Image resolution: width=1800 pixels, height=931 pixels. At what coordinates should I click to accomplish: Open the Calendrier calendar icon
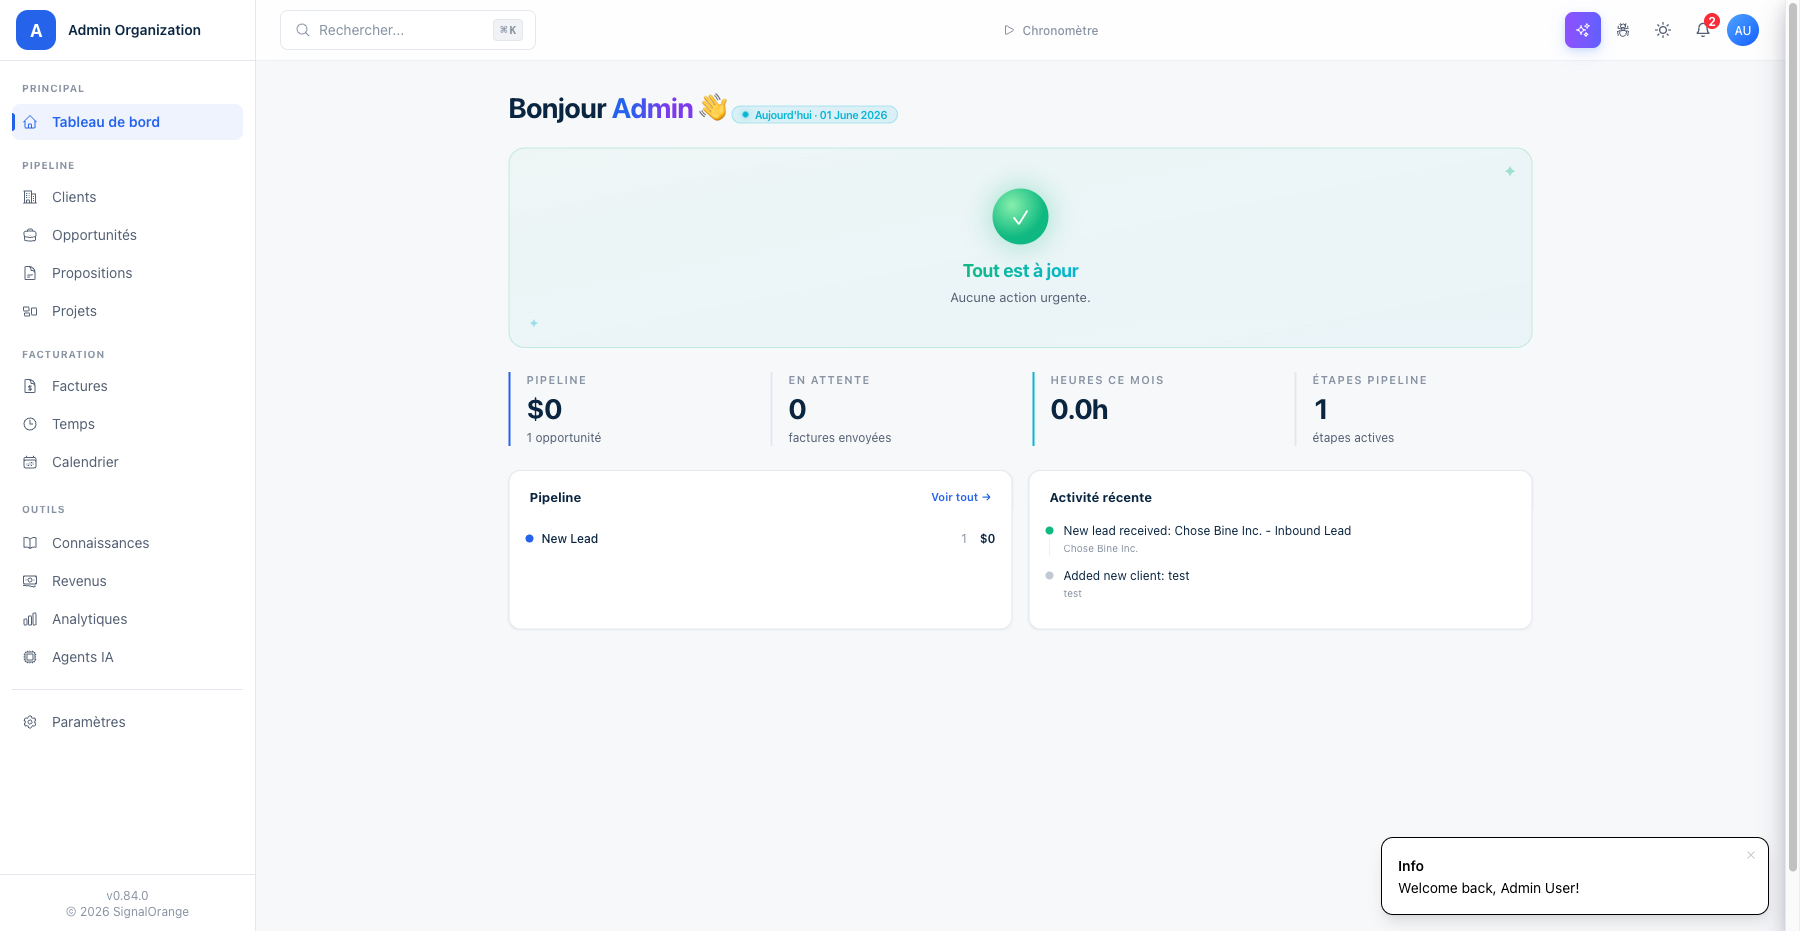click(x=30, y=462)
